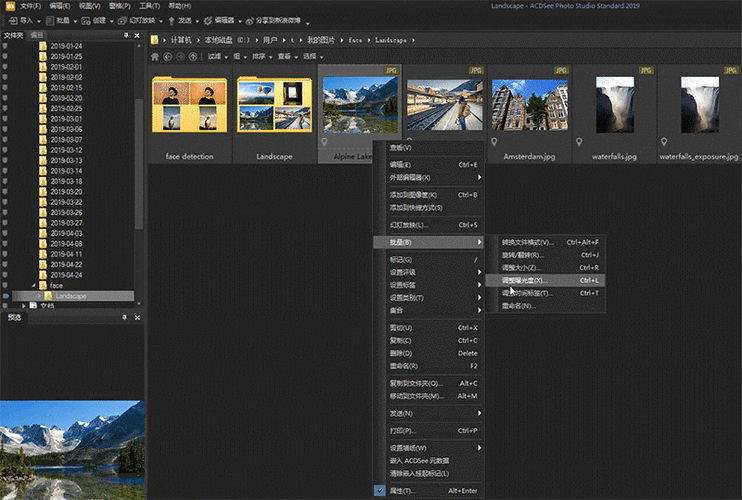Open the Select (选择) dropdown
The width and height of the screenshot is (742, 500).
click(x=313, y=57)
